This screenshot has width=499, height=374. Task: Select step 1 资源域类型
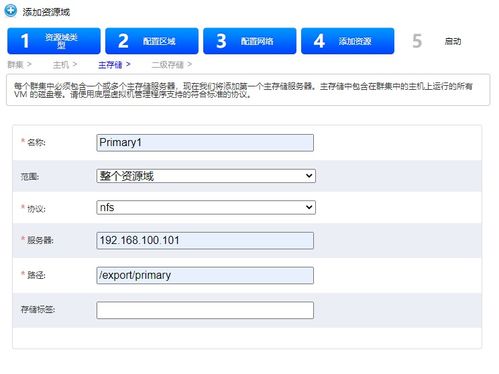[x=54, y=41]
